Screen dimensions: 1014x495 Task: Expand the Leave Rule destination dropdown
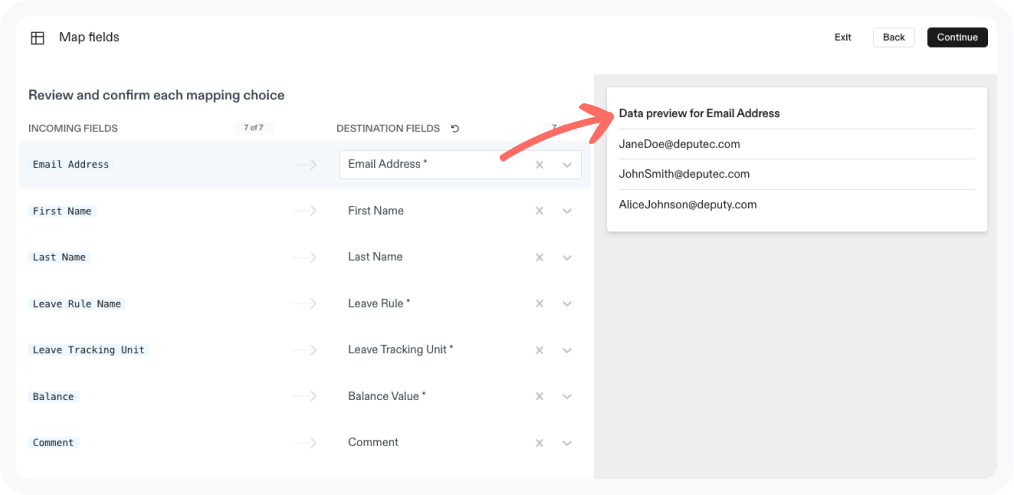click(x=567, y=303)
